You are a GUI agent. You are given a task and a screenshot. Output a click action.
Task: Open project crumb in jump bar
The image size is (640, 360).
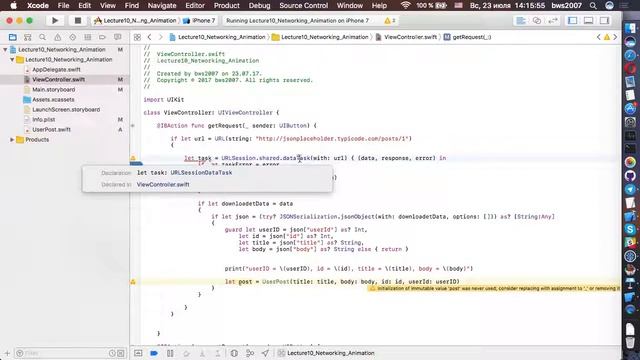(218, 37)
